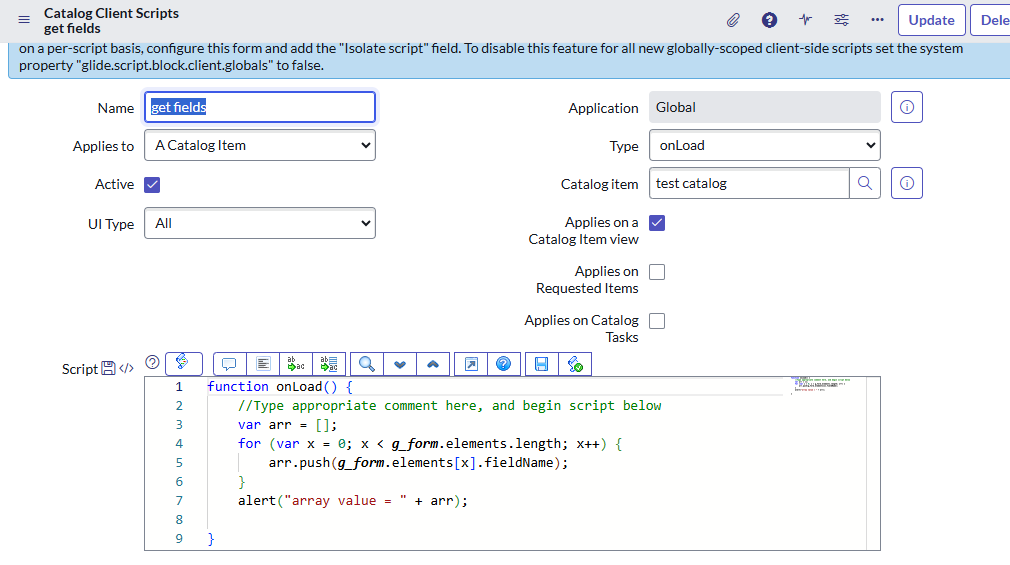1010x565 pixels.
Task: Toggle comment icon in script toolbar
Action: coord(229,364)
